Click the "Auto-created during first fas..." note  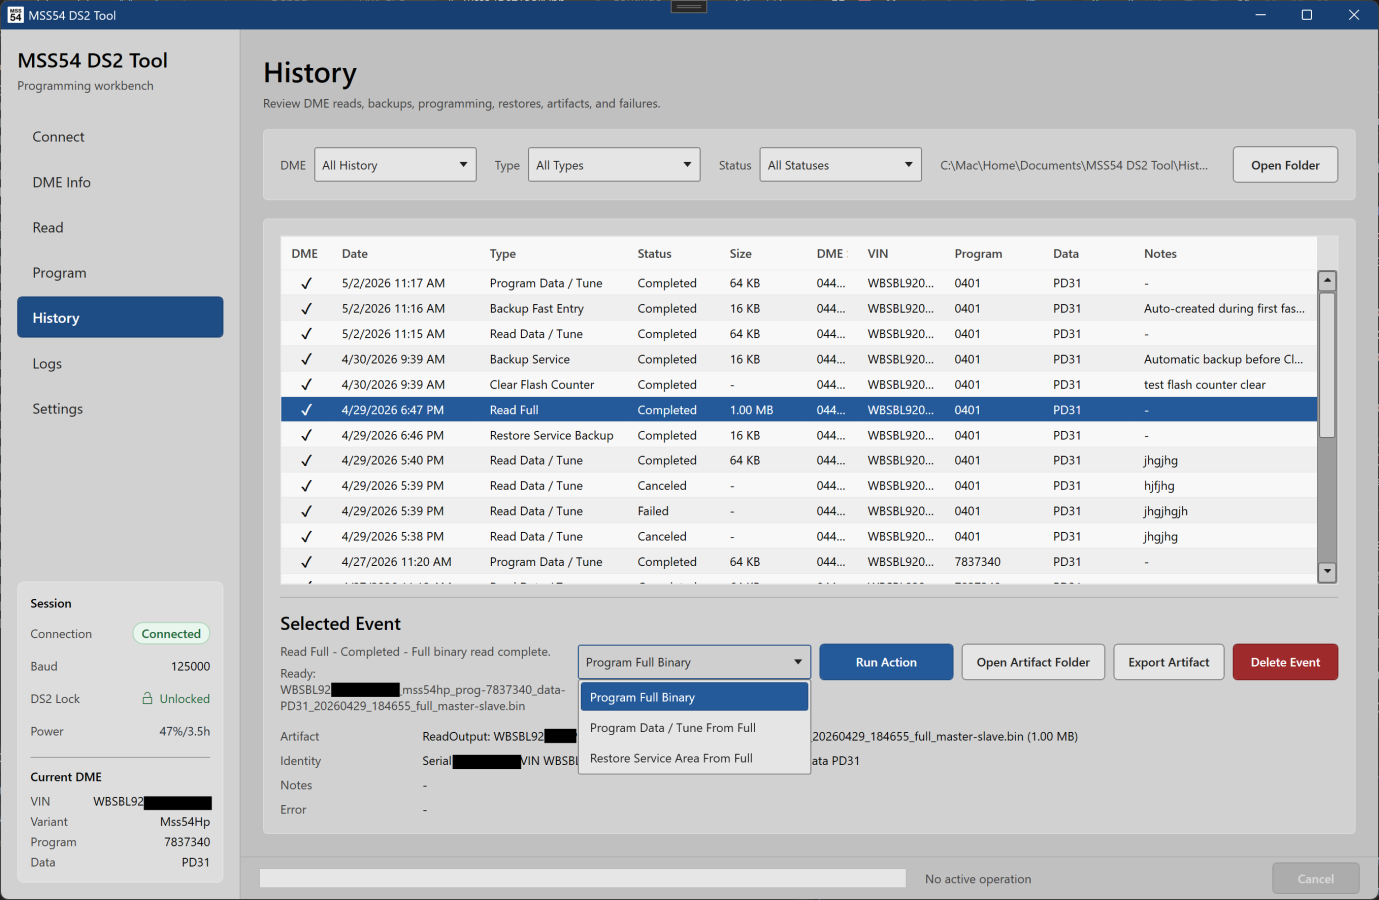coord(1224,309)
